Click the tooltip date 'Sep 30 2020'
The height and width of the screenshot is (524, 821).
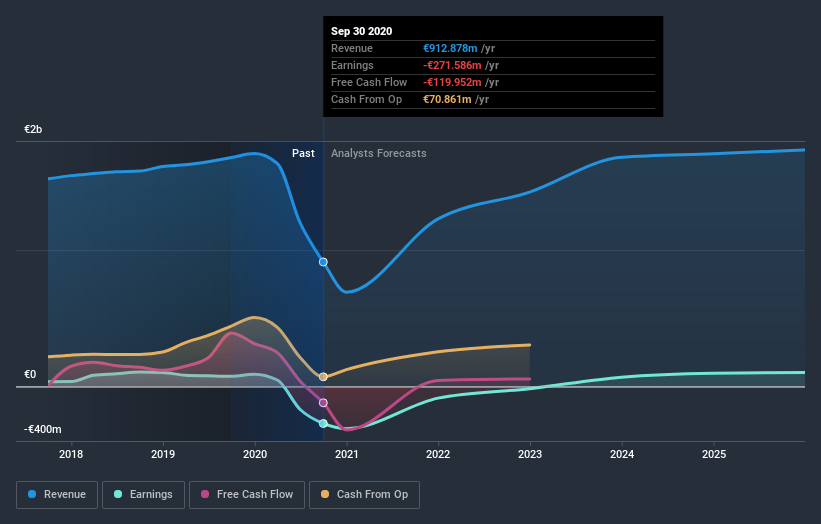[361, 31]
